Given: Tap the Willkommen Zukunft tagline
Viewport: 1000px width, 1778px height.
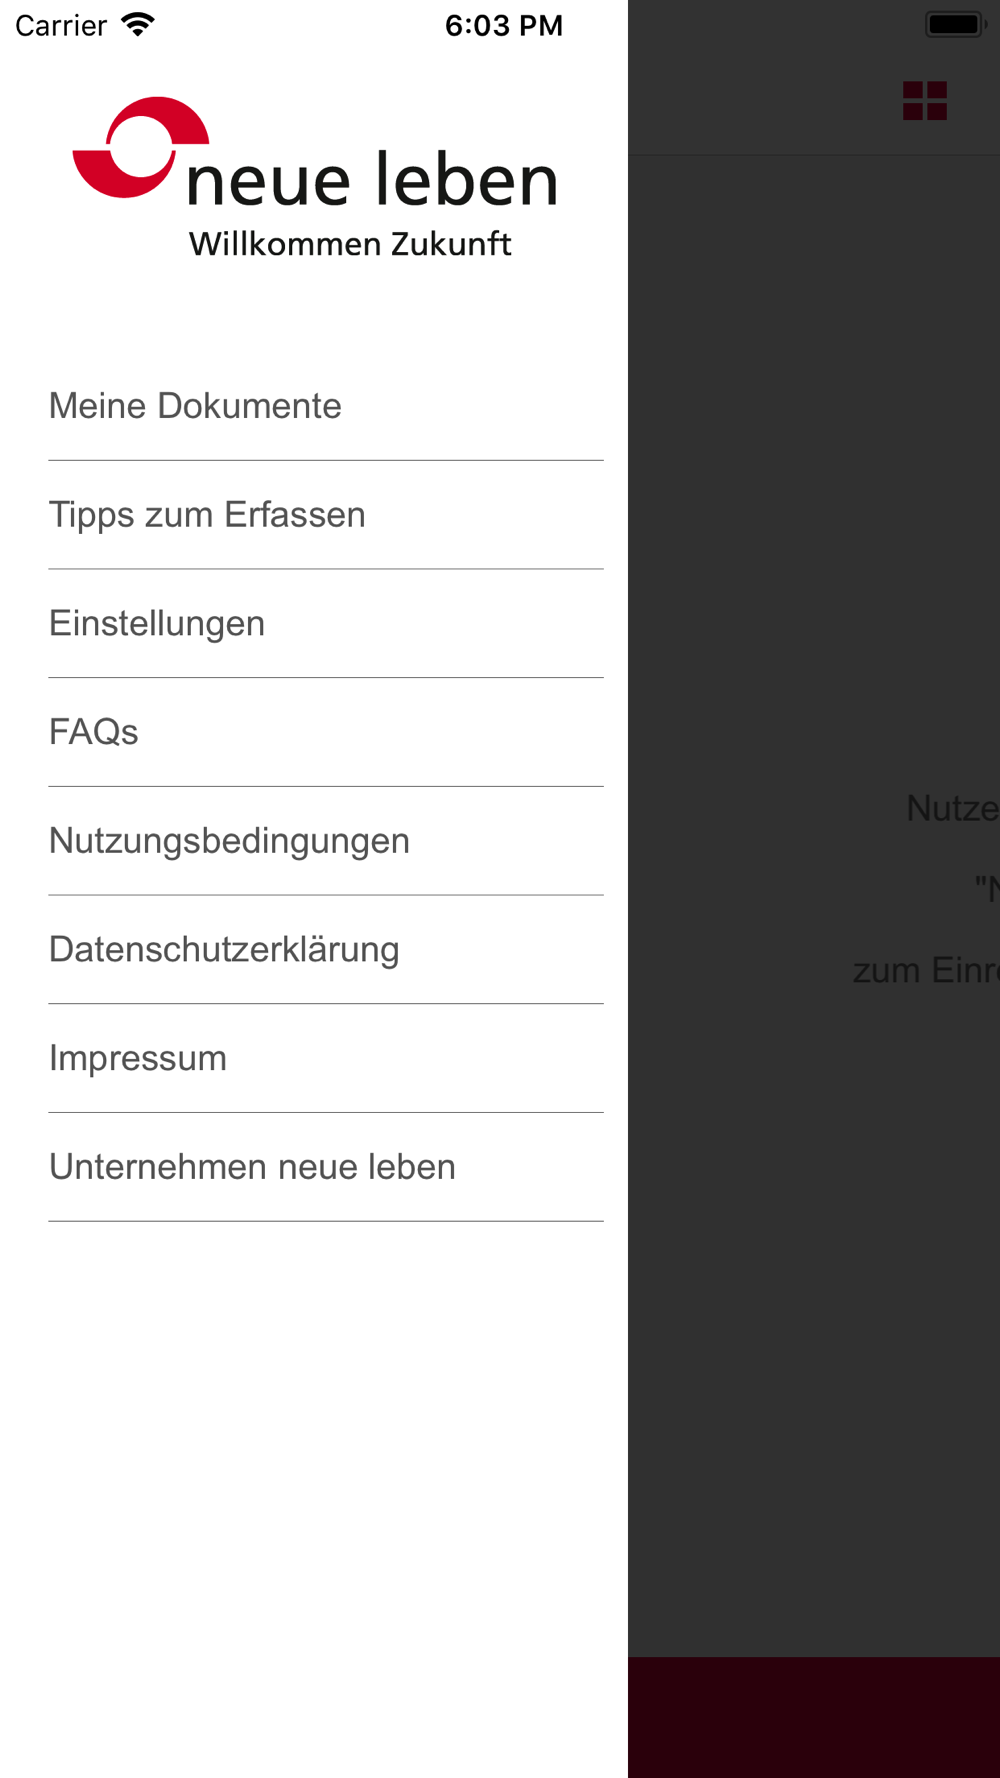Looking at the screenshot, I should pyautogui.click(x=350, y=244).
